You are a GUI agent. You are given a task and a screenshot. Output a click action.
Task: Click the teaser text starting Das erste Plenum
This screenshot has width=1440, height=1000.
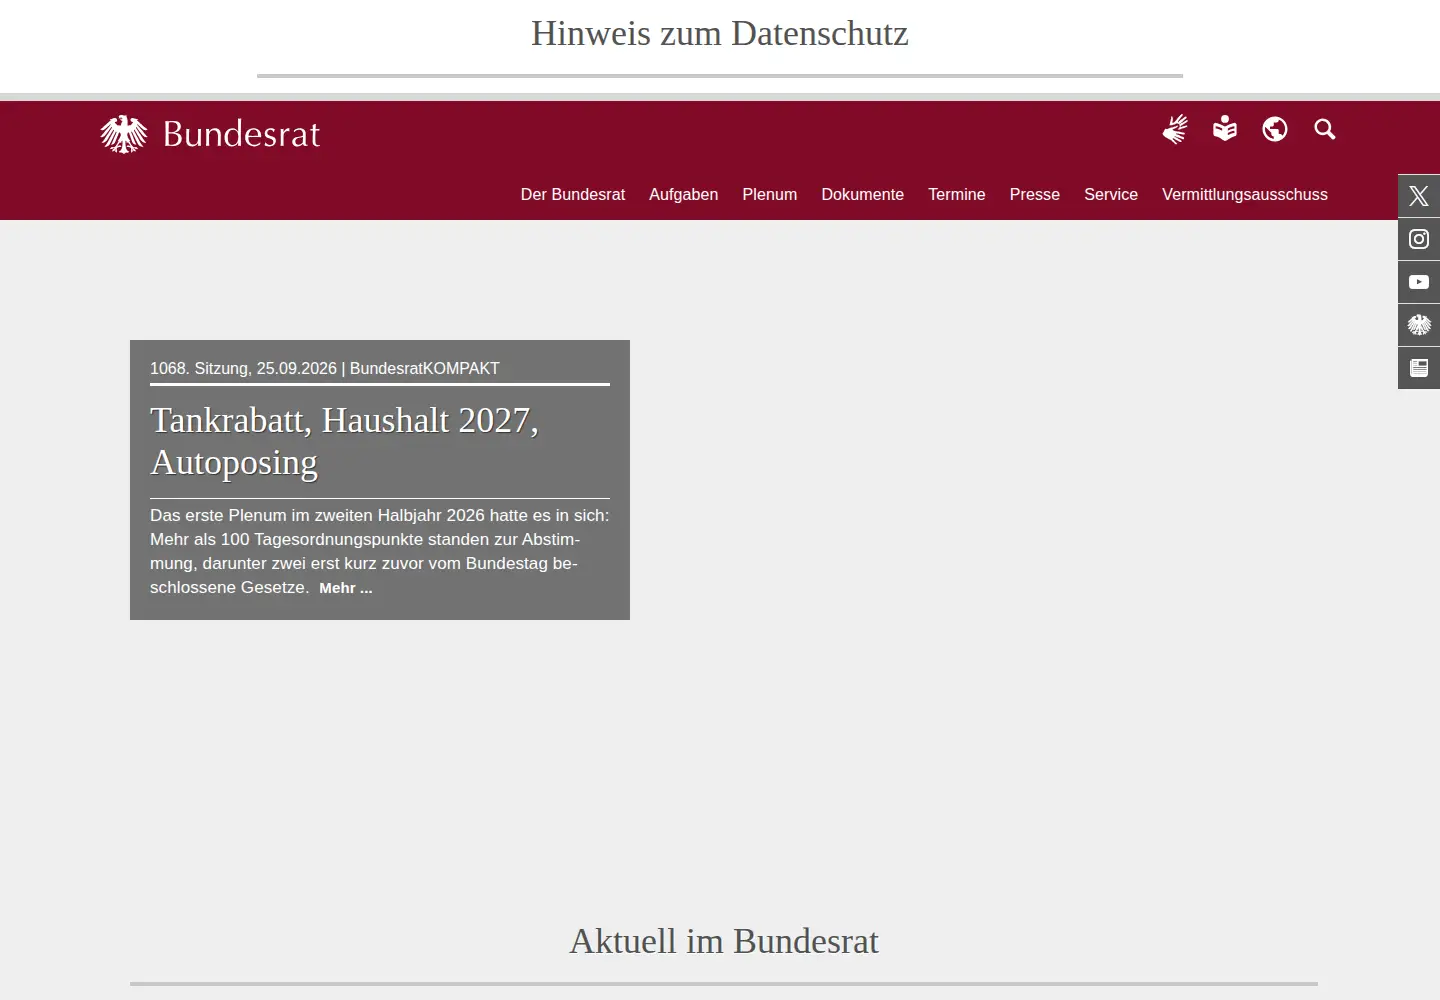[380, 551]
